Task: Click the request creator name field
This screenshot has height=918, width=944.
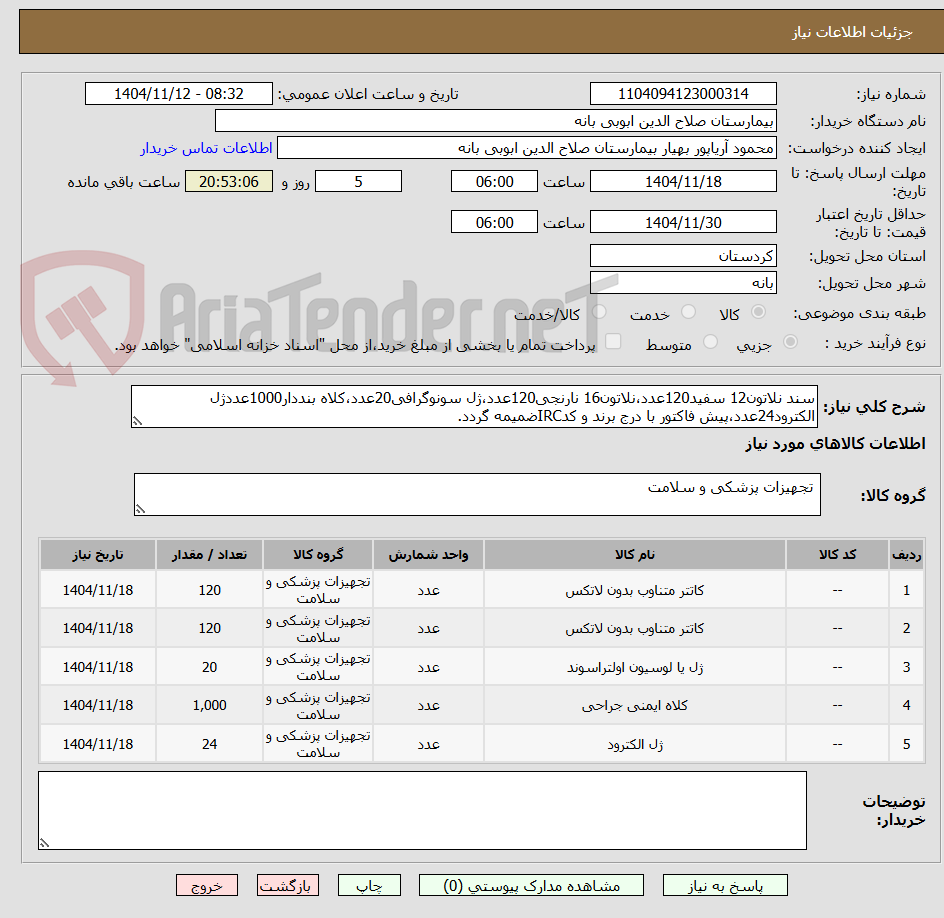Action: pyautogui.click(x=527, y=148)
